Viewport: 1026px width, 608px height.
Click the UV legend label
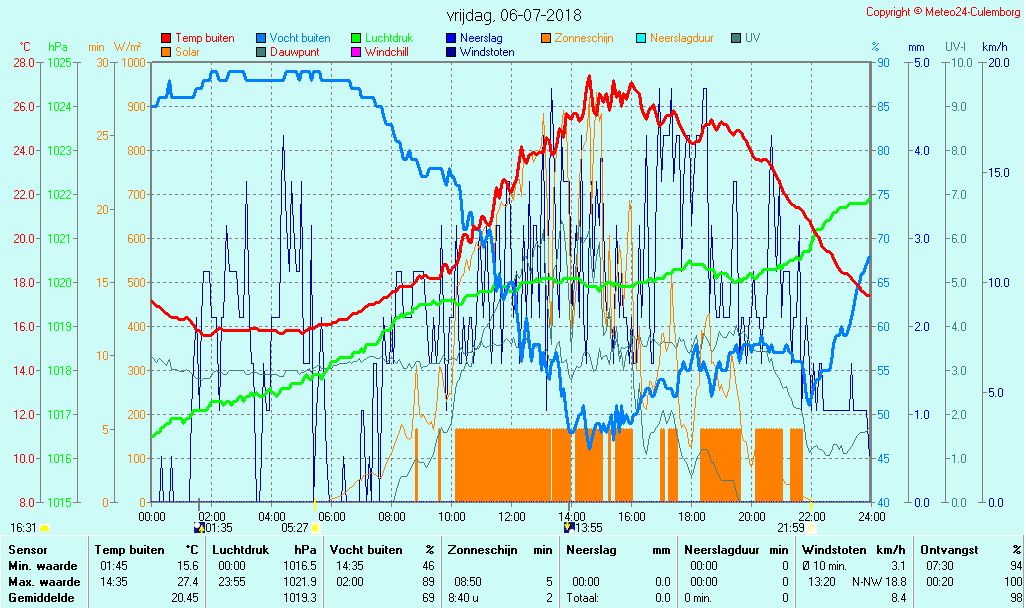pos(752,38)
